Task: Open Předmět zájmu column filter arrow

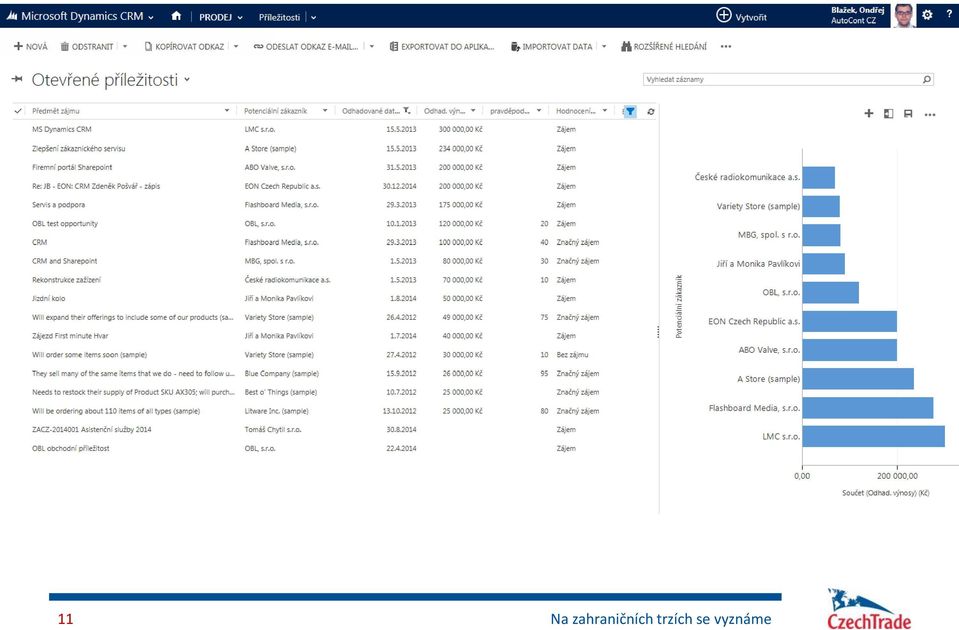Action: coord(227,111)
